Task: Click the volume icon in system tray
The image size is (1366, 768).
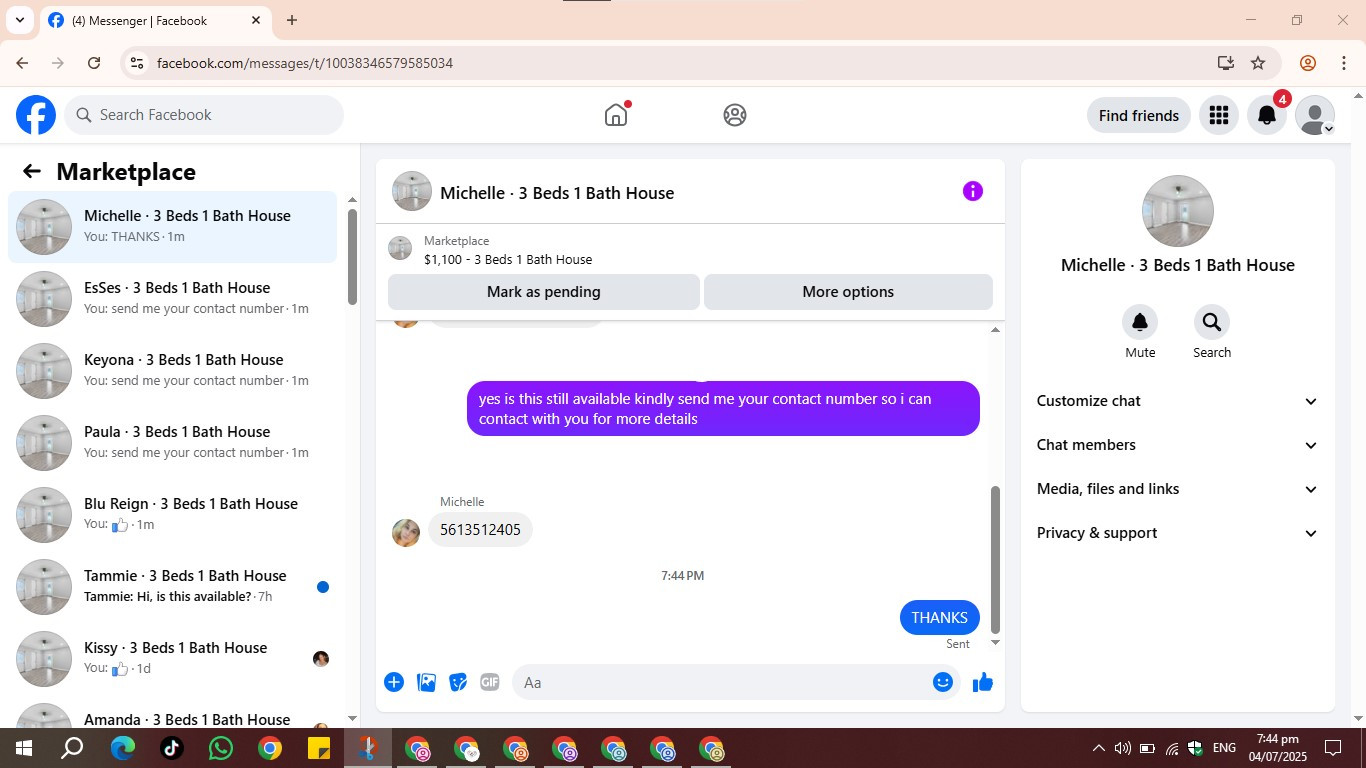Action: (1122, 748)
